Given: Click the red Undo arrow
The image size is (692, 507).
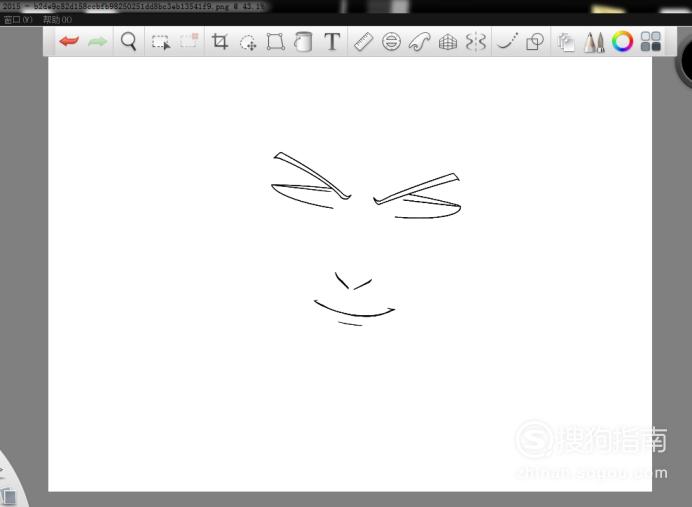Looking at the screenshot, I should click(68, 41).
